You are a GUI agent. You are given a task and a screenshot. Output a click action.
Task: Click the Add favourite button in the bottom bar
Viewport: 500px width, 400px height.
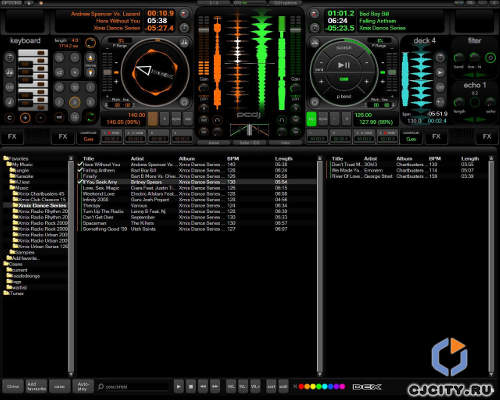[x=37, y=387]
